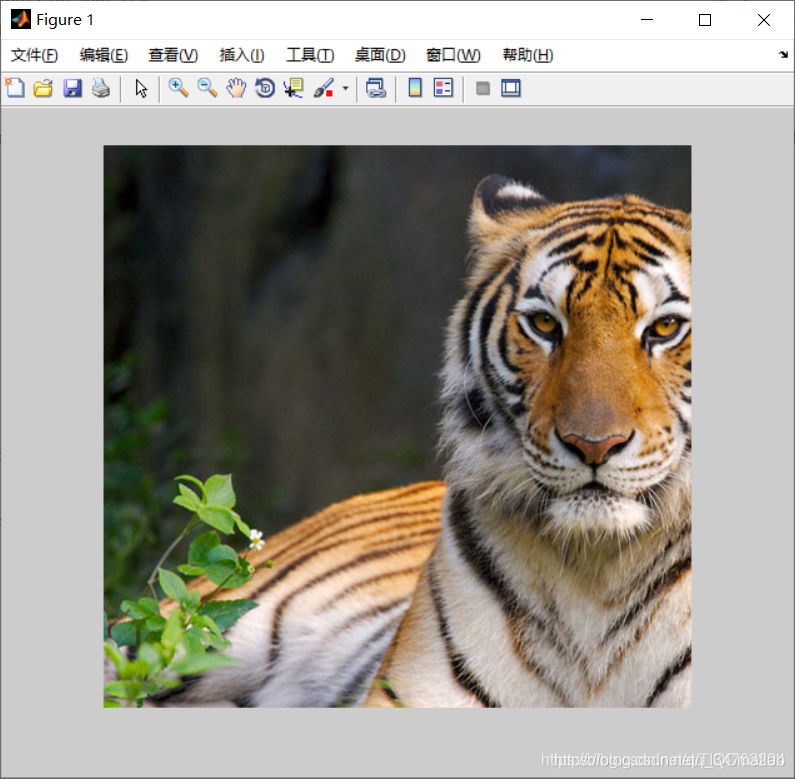
Task: Open a file with the folder icon
Action: 43,88
